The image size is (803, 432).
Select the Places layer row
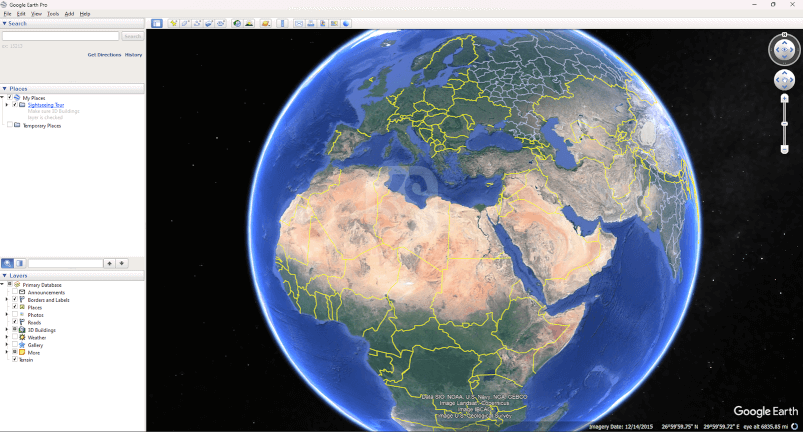[35, 307]
